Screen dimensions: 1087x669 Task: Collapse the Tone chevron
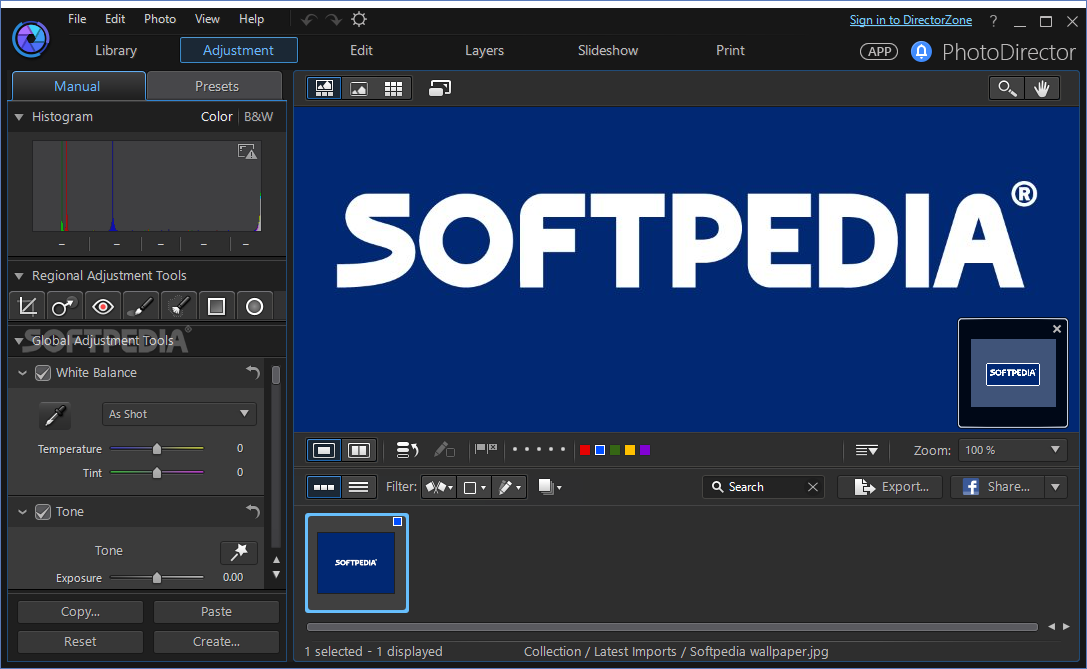tap(22, 512)
